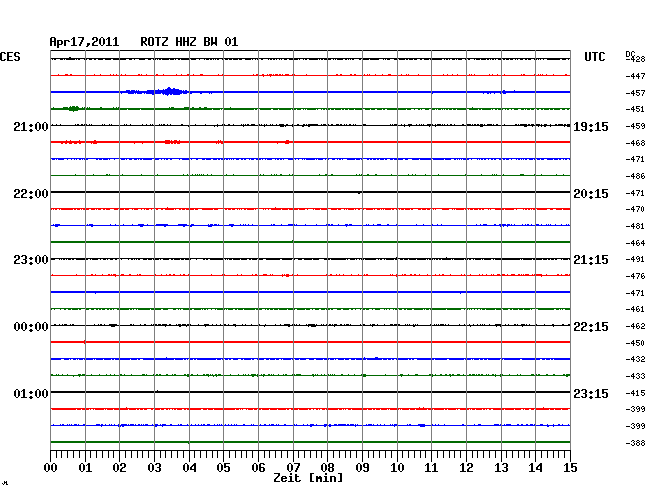Click the 11 minute axis label
Screen dimensions: 650x494
pos(431,468)
